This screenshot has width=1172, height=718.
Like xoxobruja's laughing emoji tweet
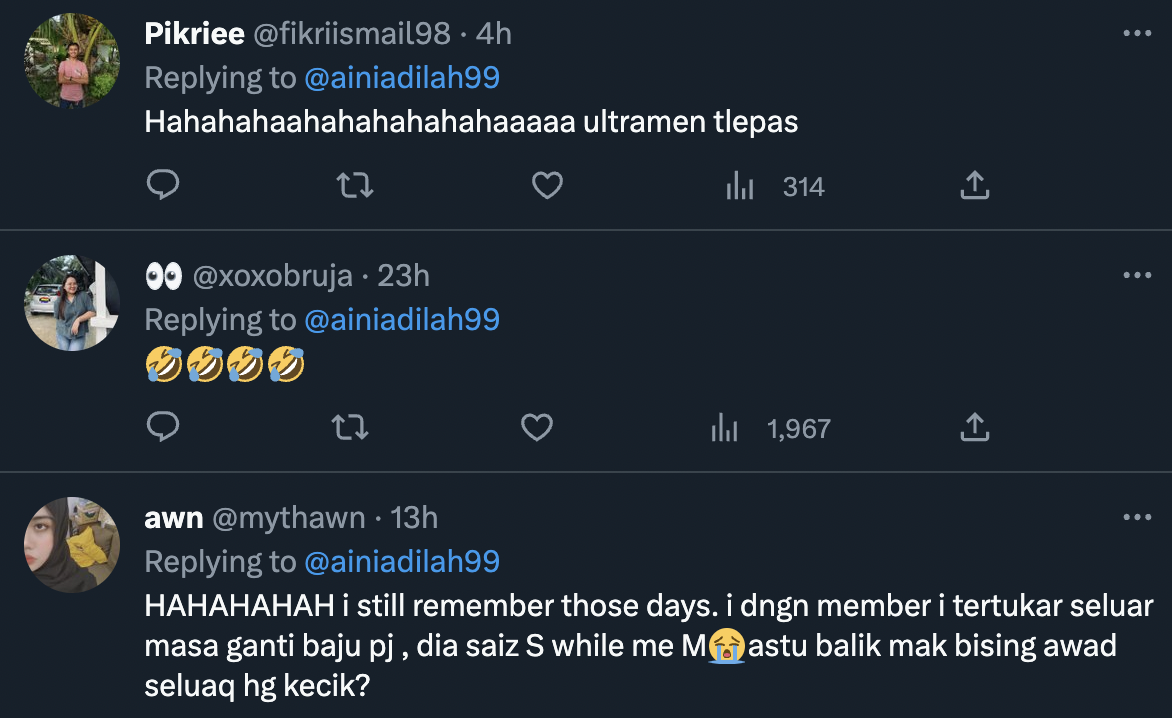(537, 428)
